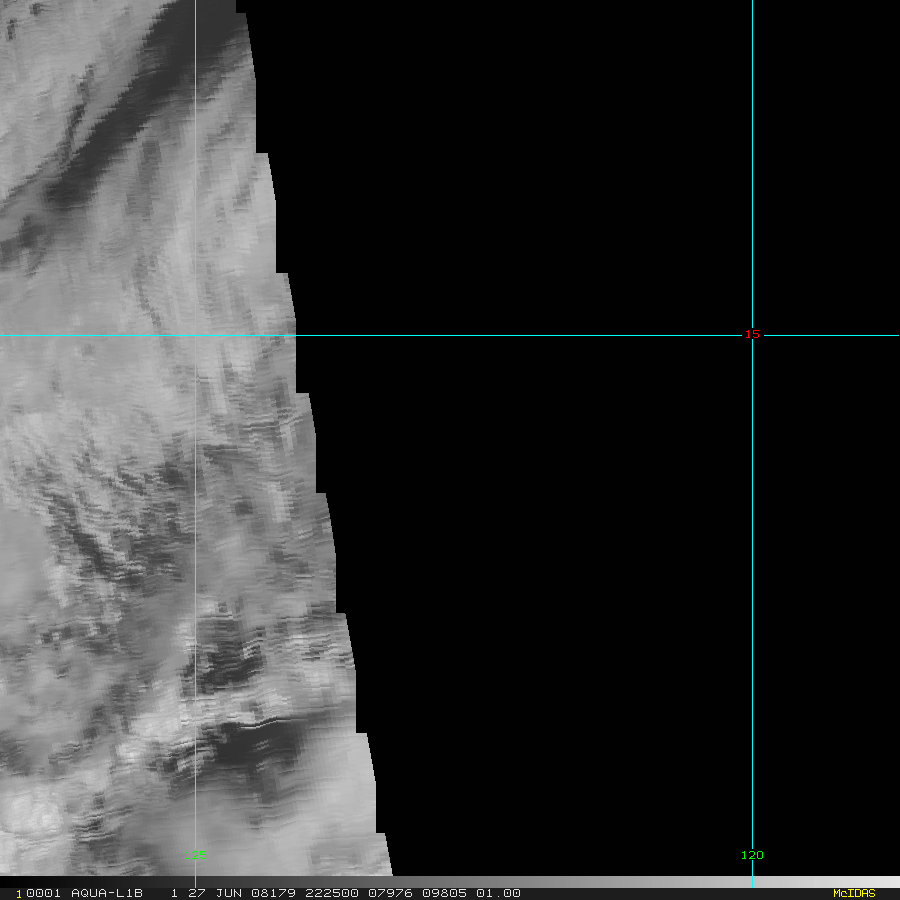The width and height of the screenshot is (900, 900).
Task: Click the green longitude label 120
Action: pyautogui.click(x=752, y=855)
